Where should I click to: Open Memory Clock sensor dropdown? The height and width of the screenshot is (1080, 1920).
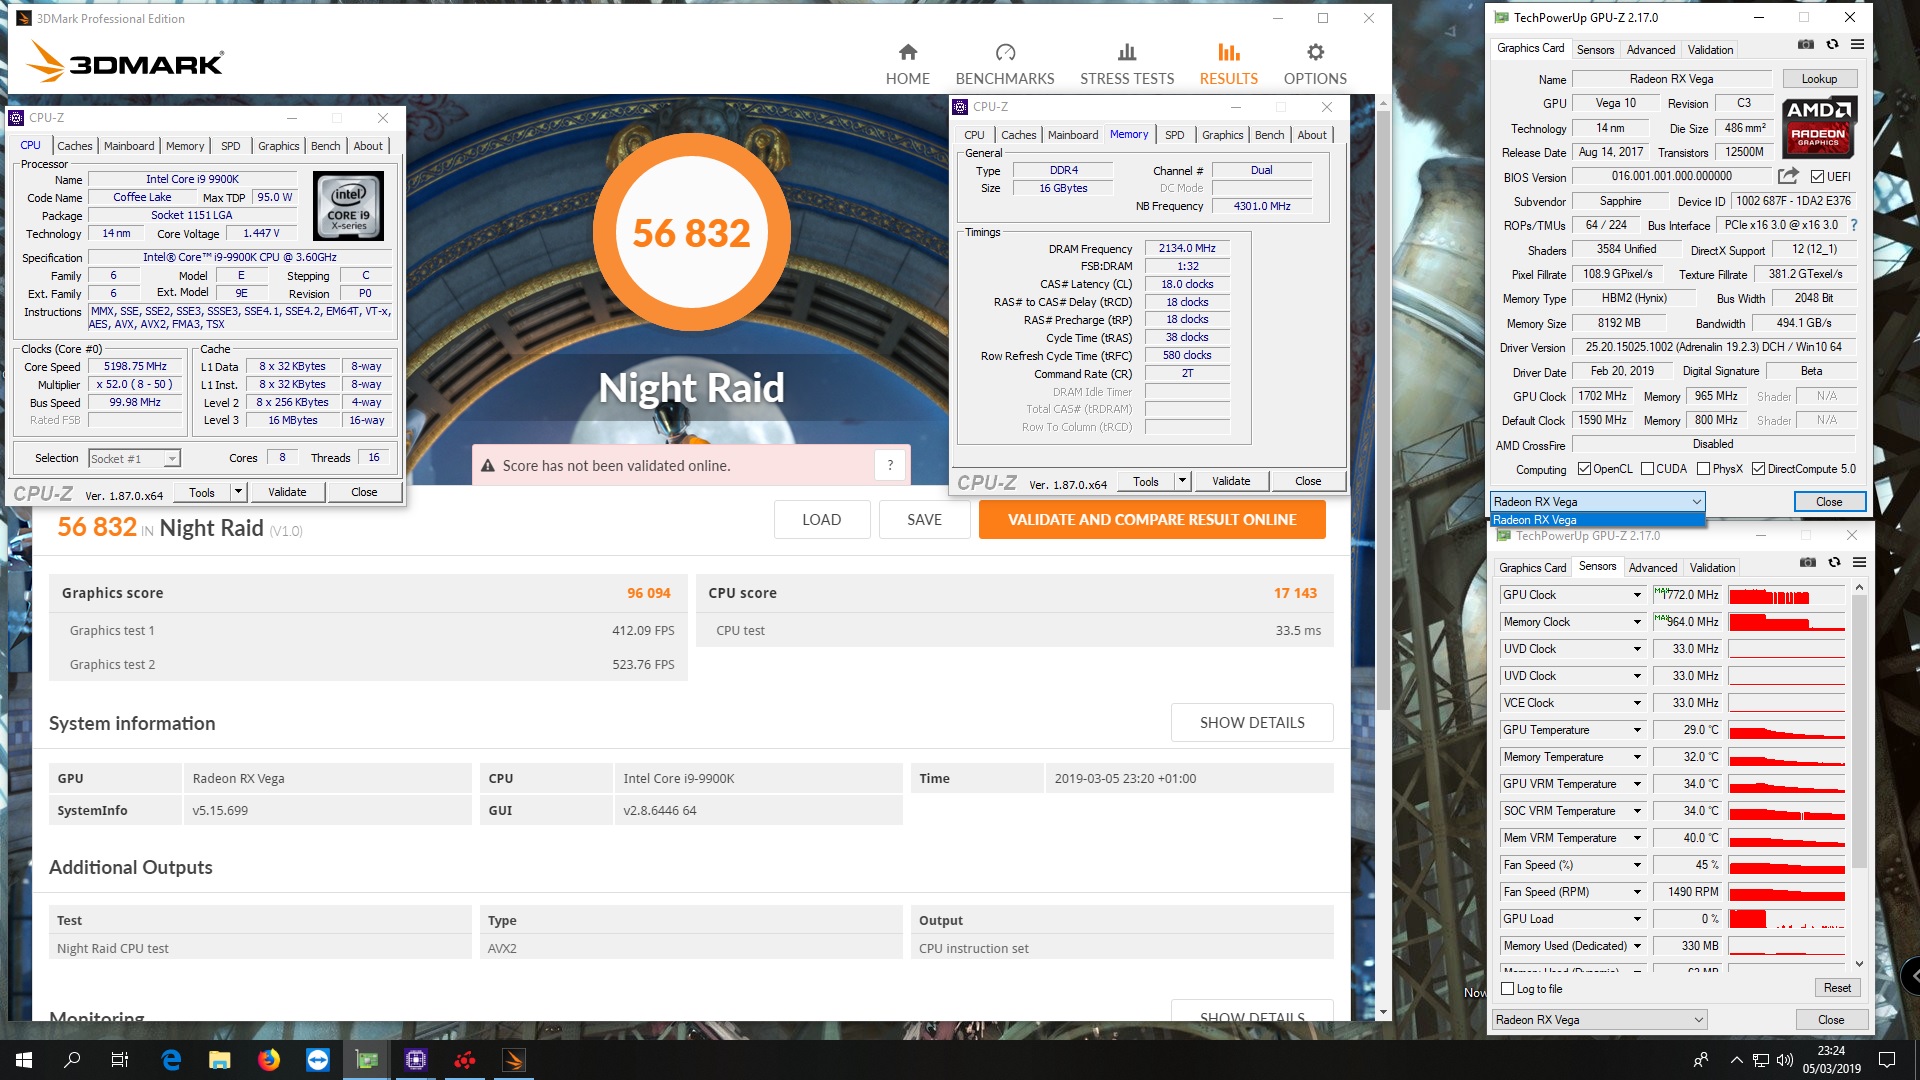(1637, 622)
